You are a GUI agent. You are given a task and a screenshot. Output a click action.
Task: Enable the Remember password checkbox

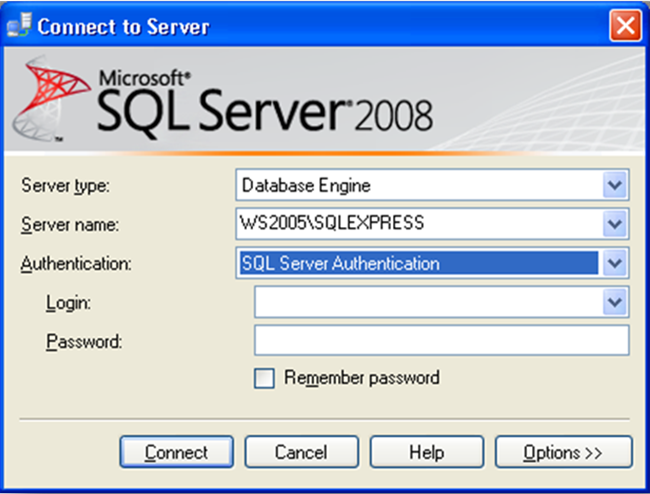pos(264,379)
